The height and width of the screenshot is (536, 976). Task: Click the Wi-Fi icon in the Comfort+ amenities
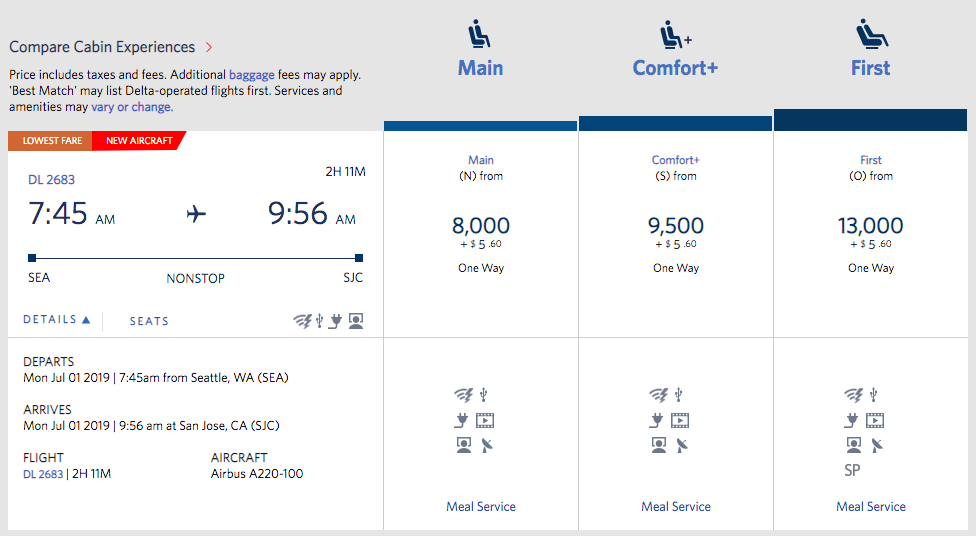[660, 394]
